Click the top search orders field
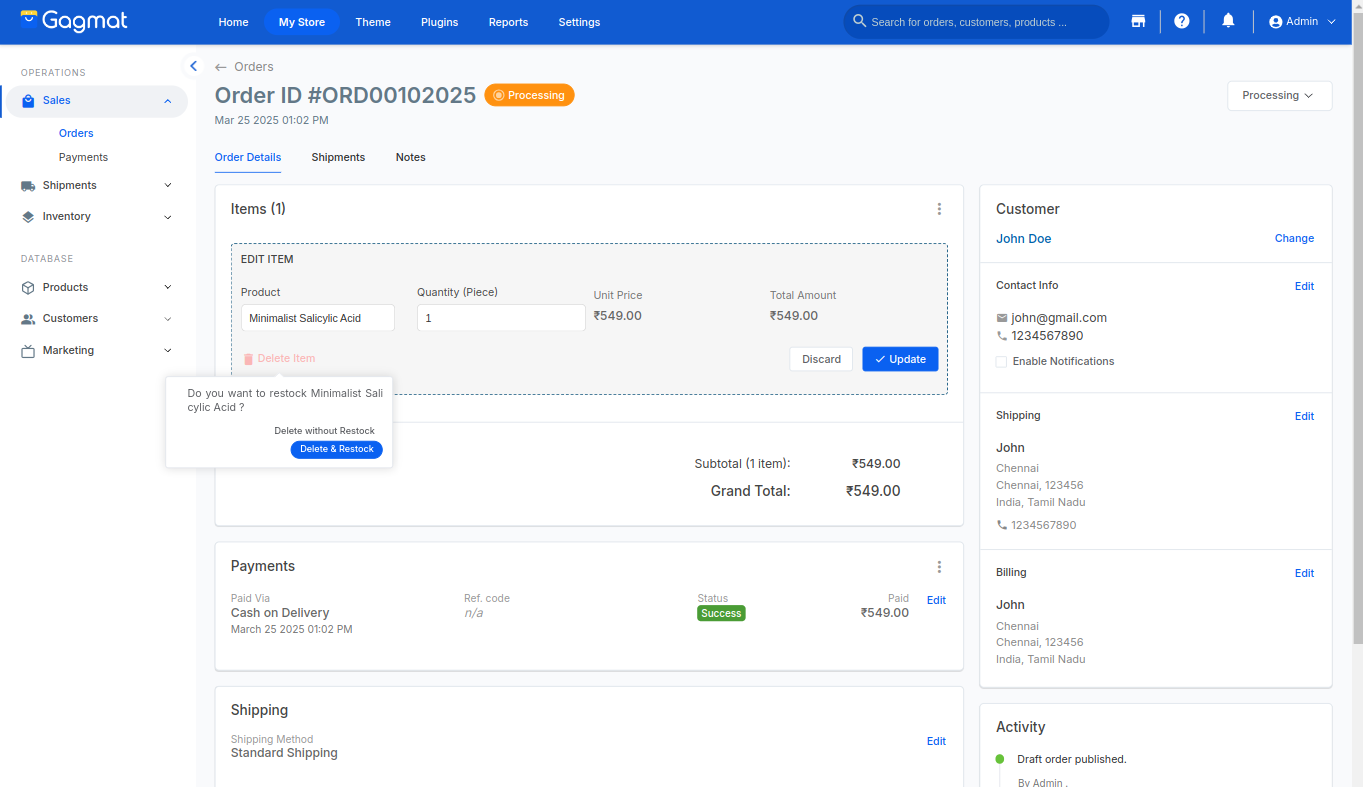 [x=976, y=22]
